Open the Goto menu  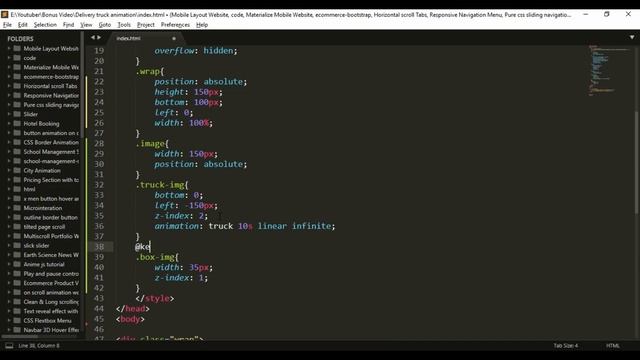[104, 25]
